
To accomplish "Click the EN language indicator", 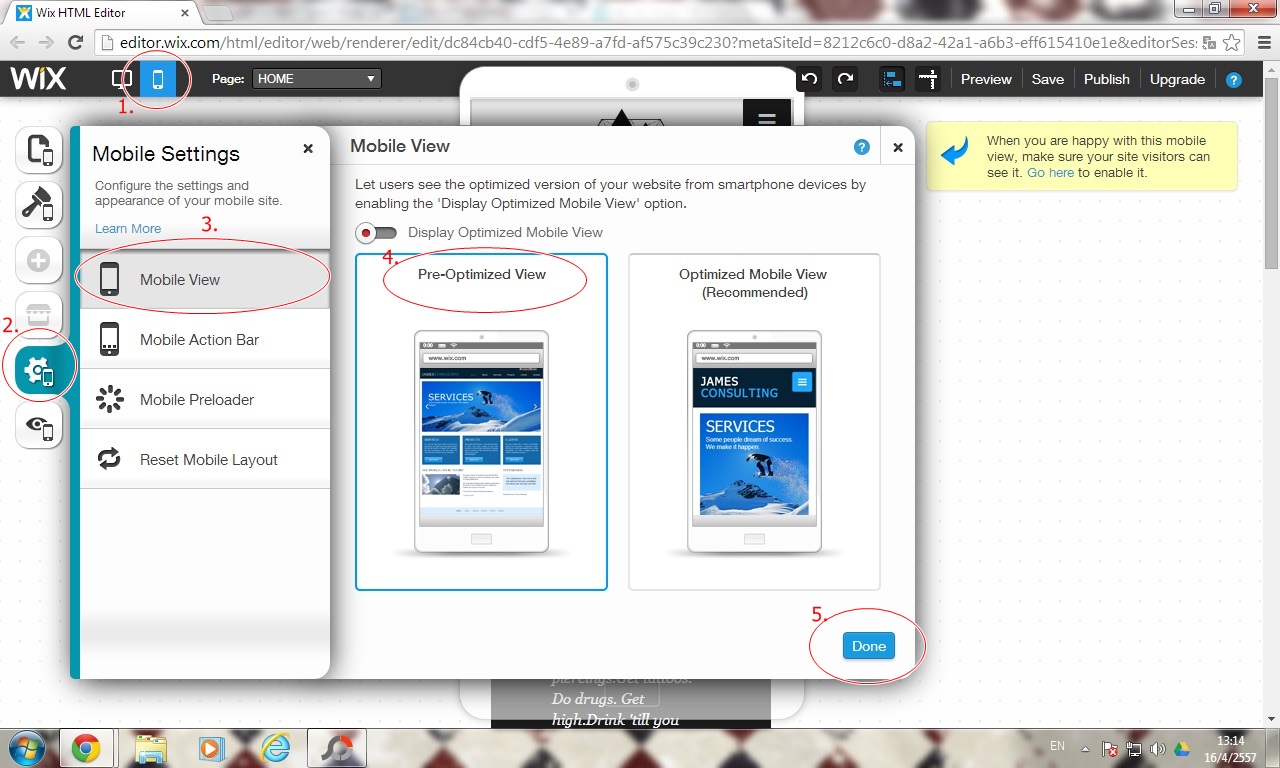I will (1058, 746).
